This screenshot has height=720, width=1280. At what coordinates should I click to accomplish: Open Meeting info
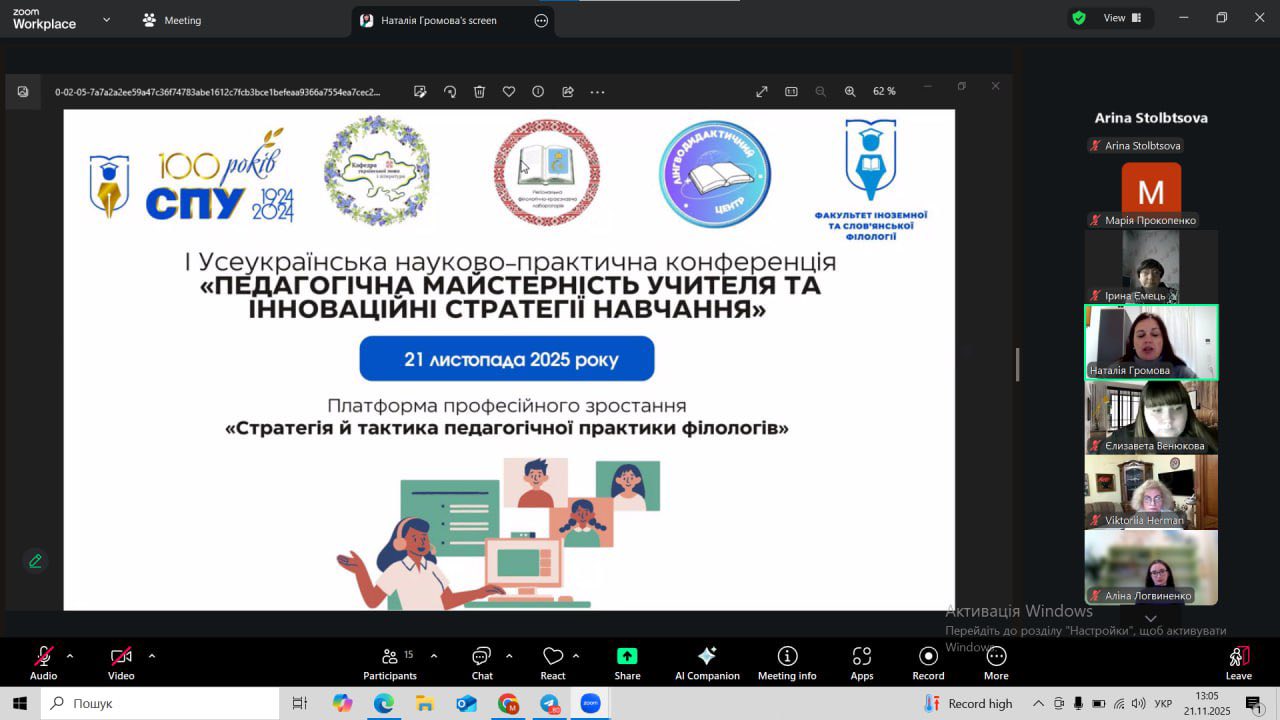tap(787, 662)
